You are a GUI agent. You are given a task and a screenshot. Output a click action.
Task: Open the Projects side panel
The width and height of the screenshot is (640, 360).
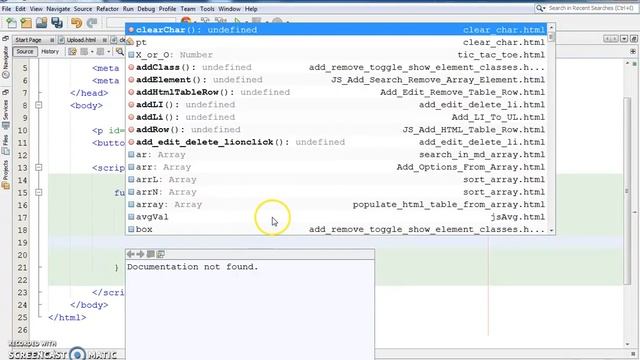point(5,175)
